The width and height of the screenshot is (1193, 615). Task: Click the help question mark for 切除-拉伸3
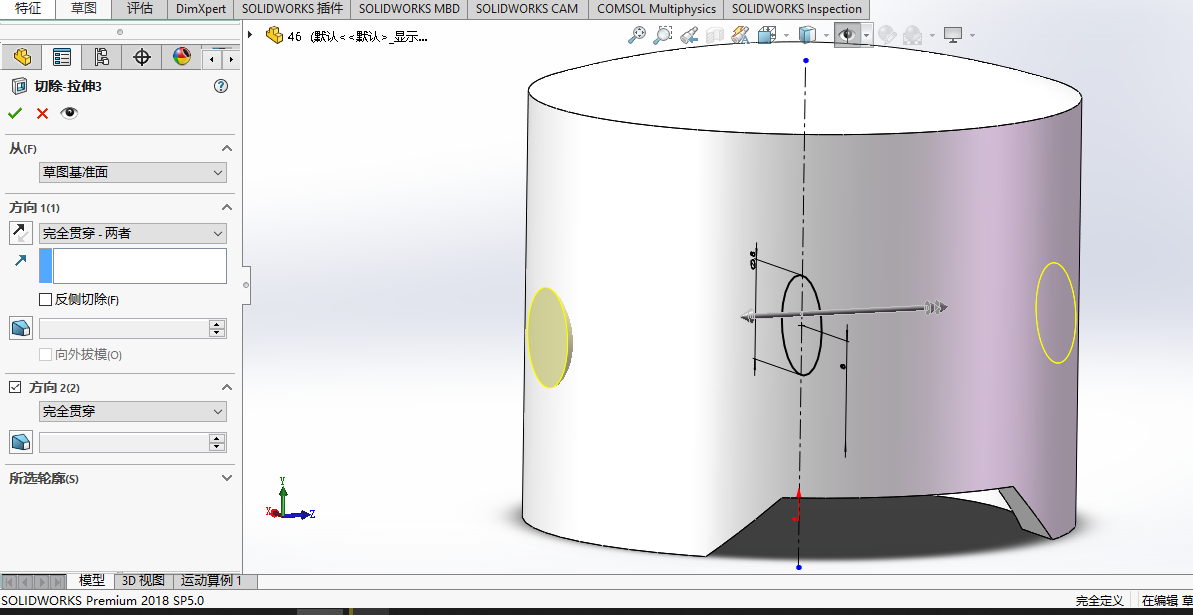(221, 86)
